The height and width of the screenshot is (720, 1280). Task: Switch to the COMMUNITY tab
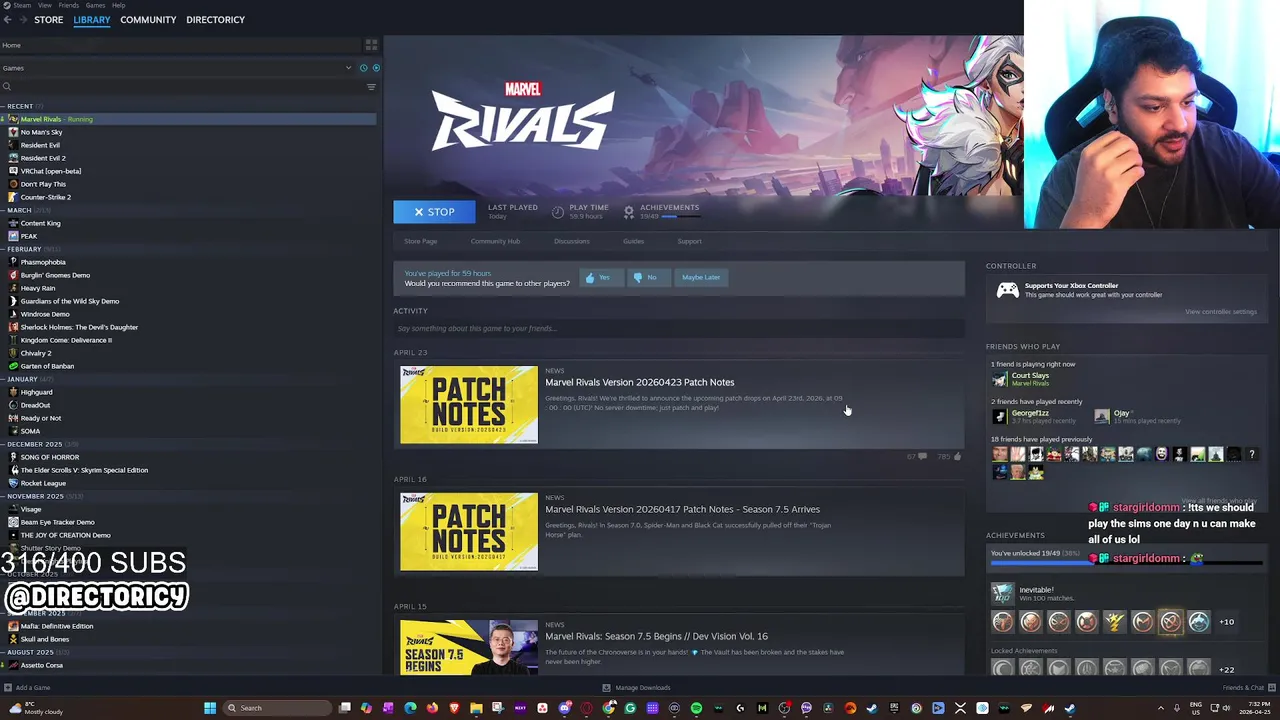coord(148,20)
